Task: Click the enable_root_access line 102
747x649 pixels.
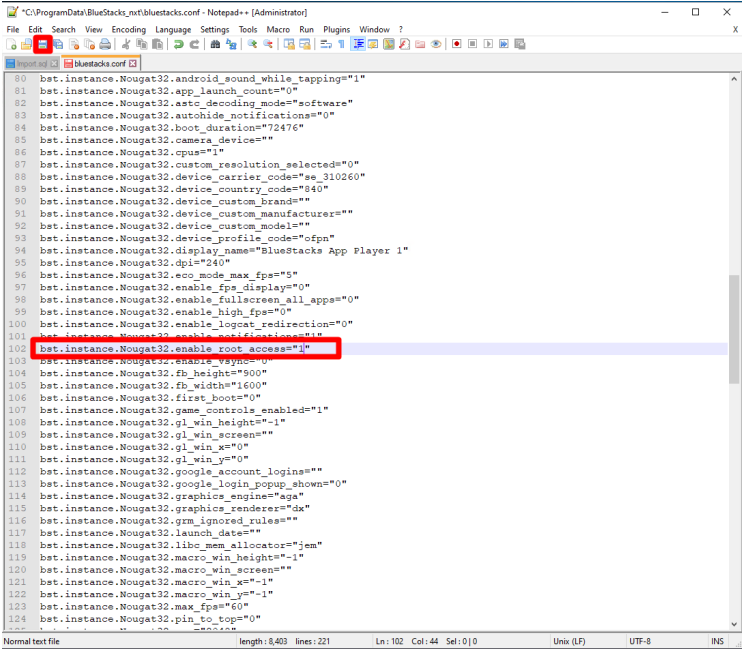Action: (x=175, y=349)
